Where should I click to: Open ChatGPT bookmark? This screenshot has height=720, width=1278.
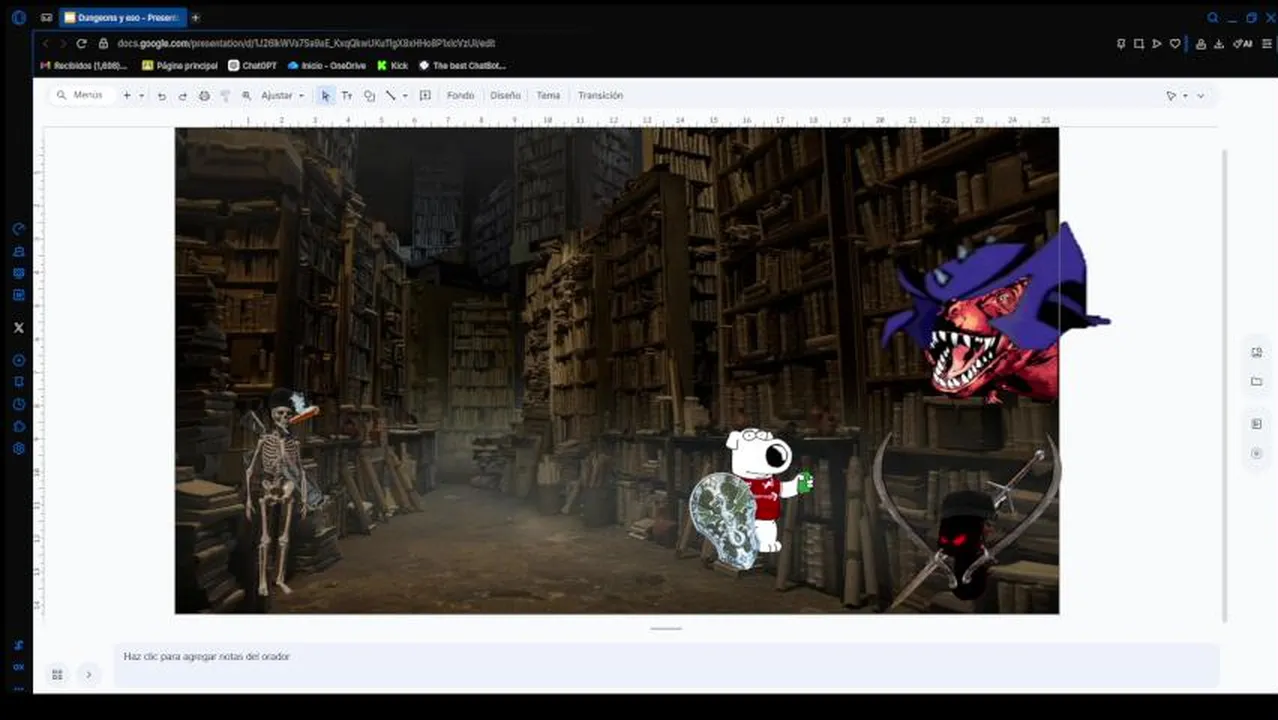[x=253, y=65]
